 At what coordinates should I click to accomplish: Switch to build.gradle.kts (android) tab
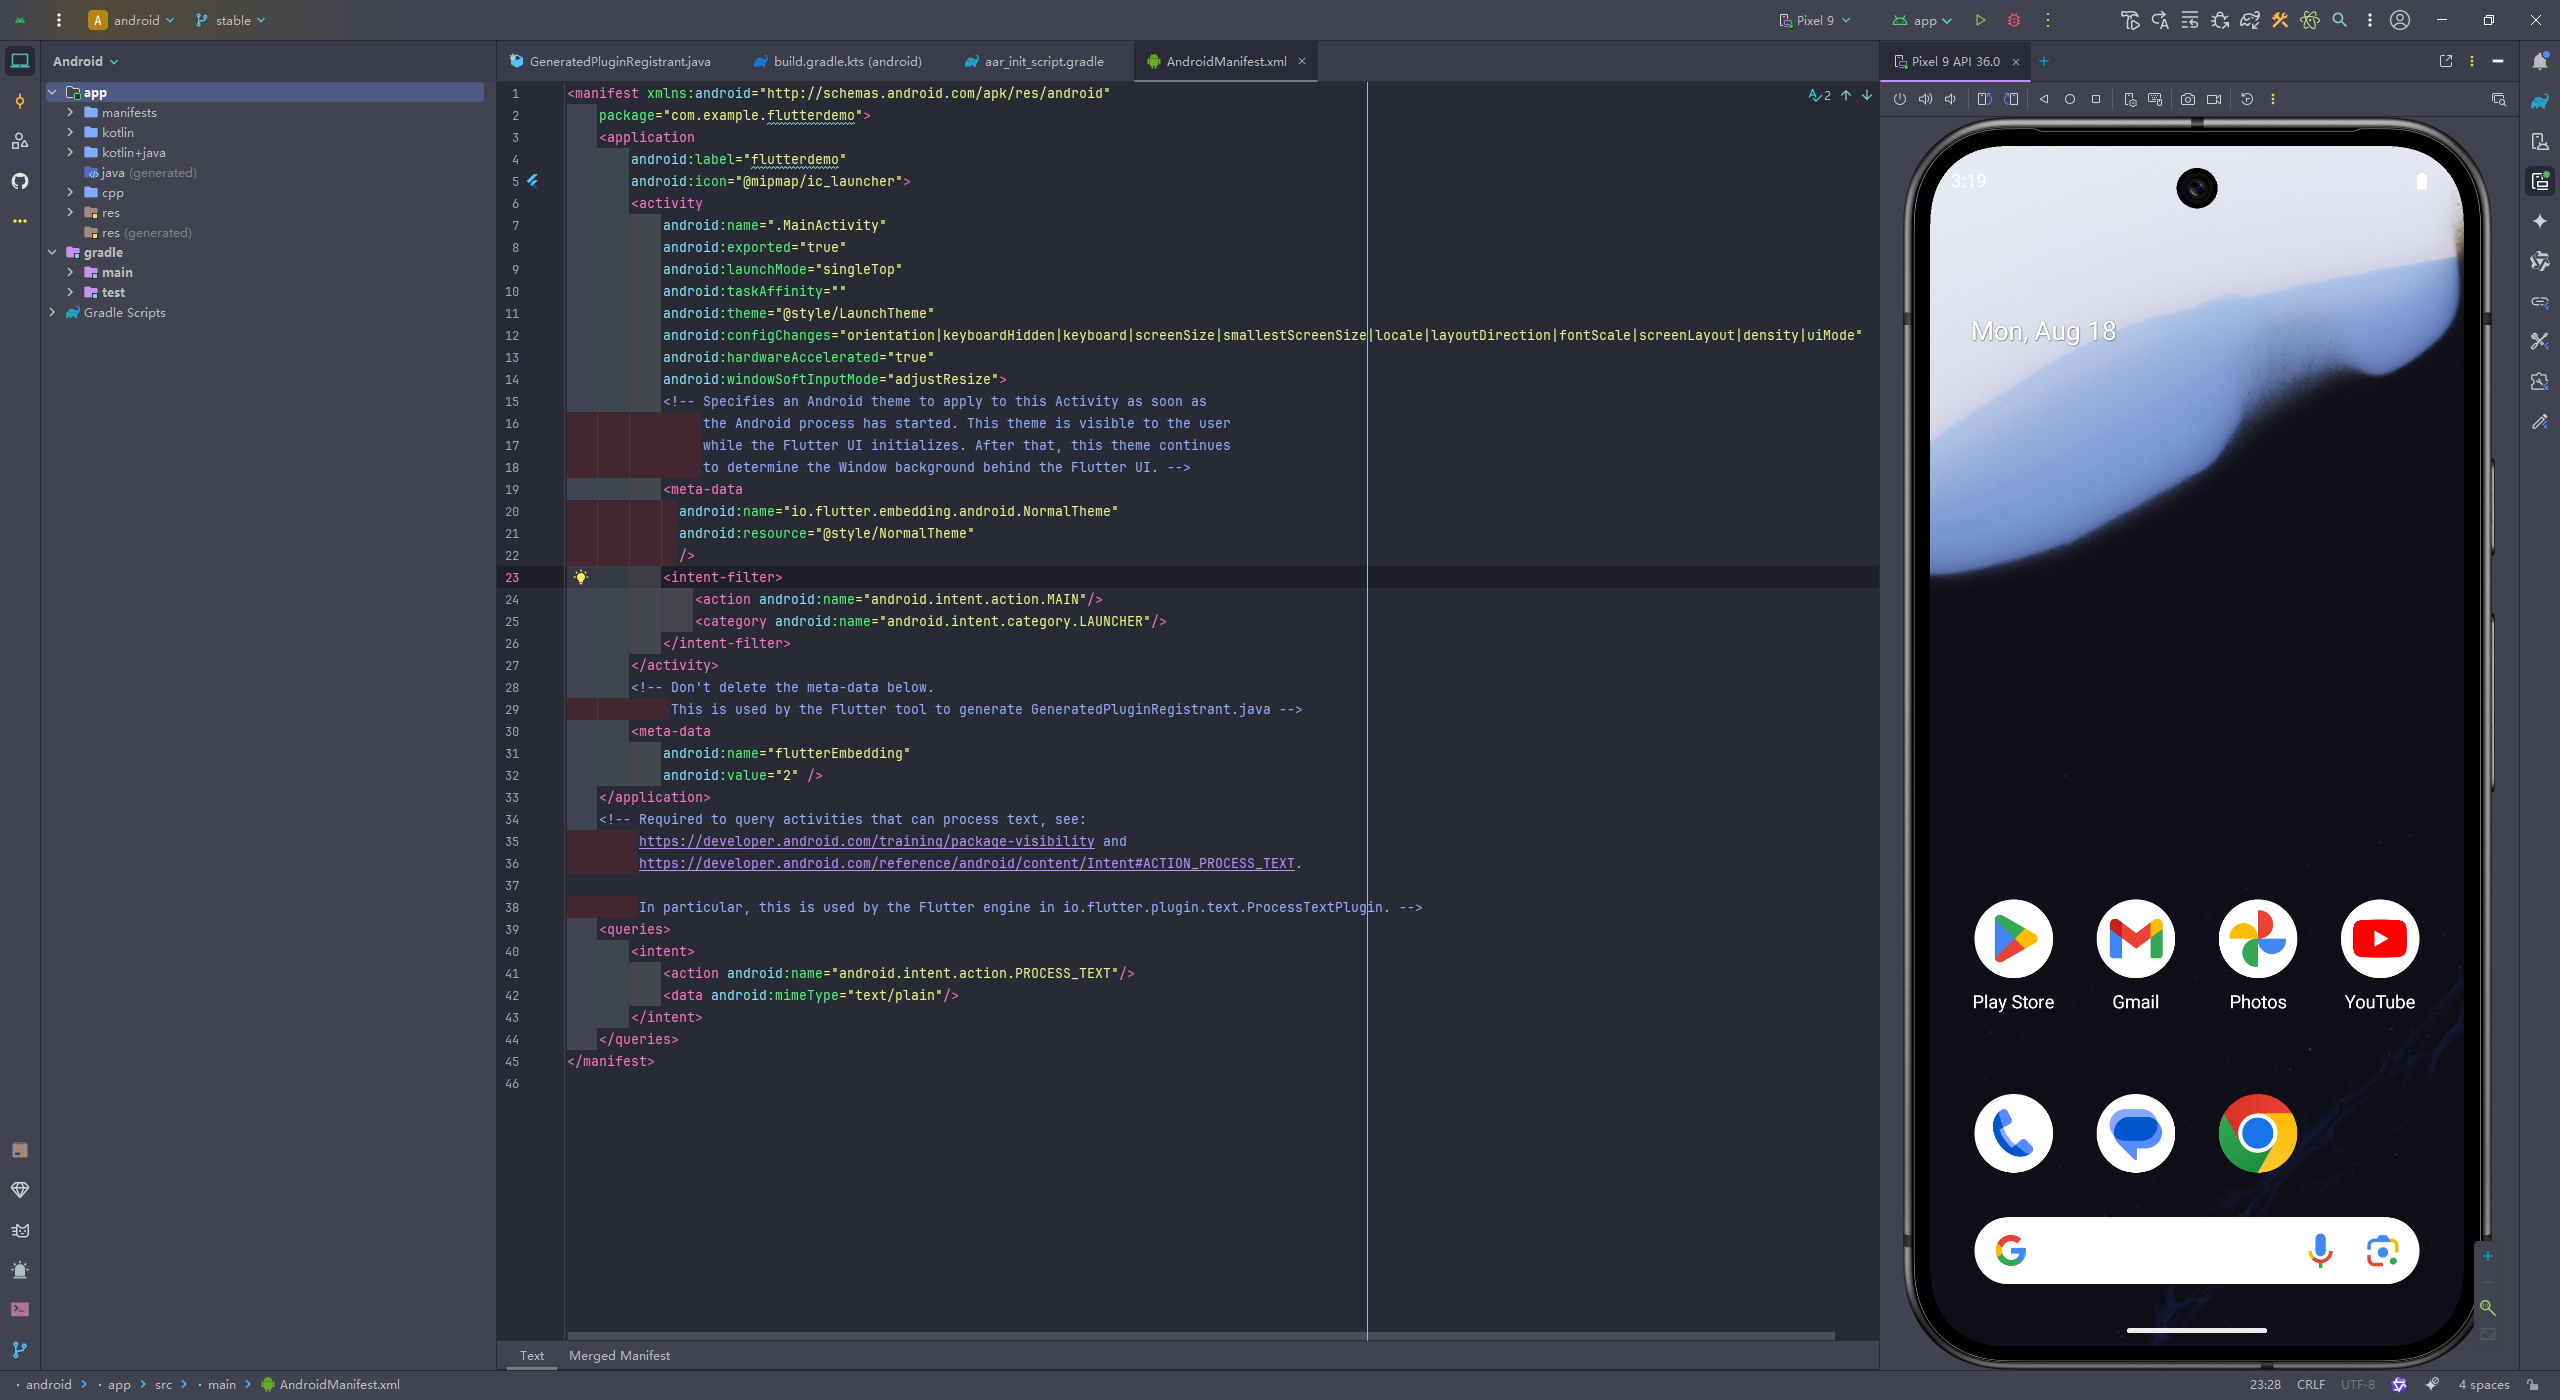(846, 61)
